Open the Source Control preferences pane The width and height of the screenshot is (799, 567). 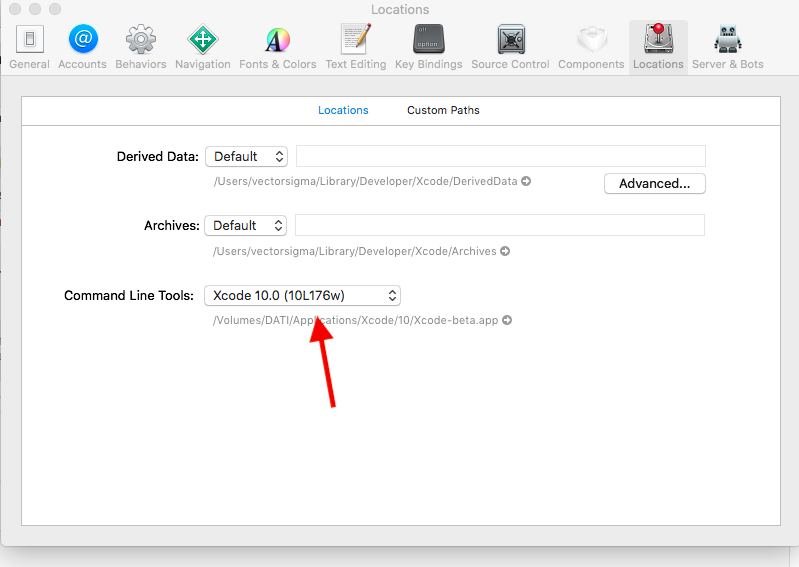511,47
